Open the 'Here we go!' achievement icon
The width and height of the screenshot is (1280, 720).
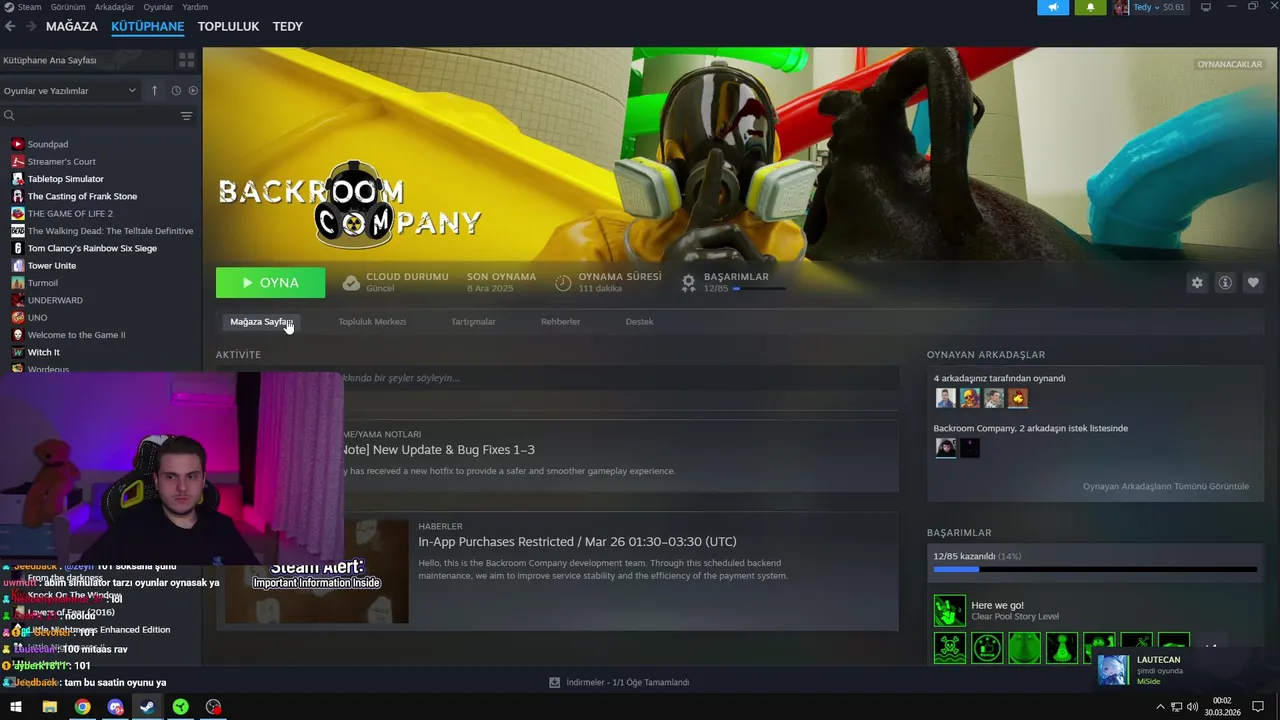tap(950, 610)
